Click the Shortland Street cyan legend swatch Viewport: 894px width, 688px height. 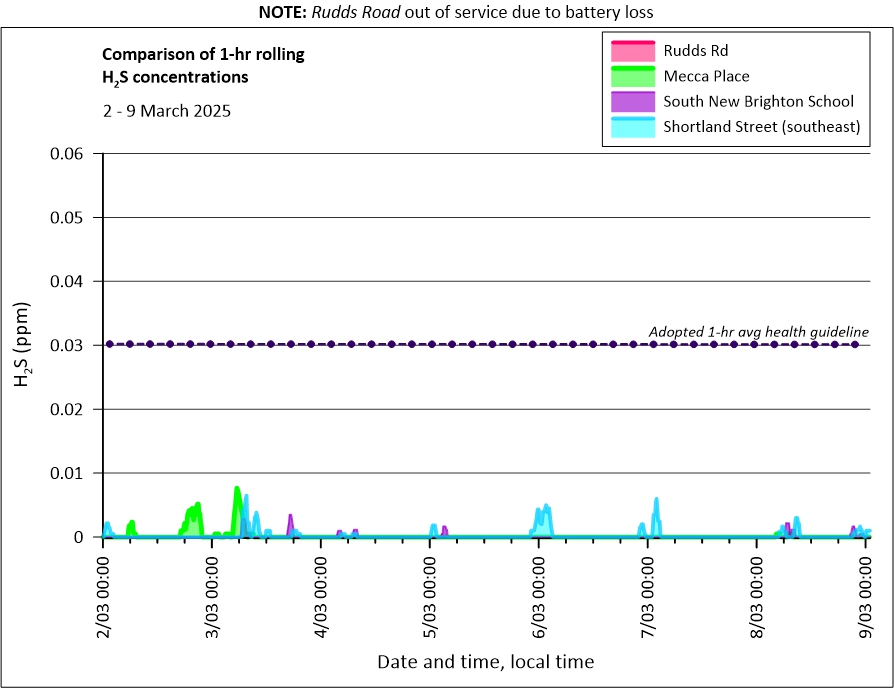632,127
